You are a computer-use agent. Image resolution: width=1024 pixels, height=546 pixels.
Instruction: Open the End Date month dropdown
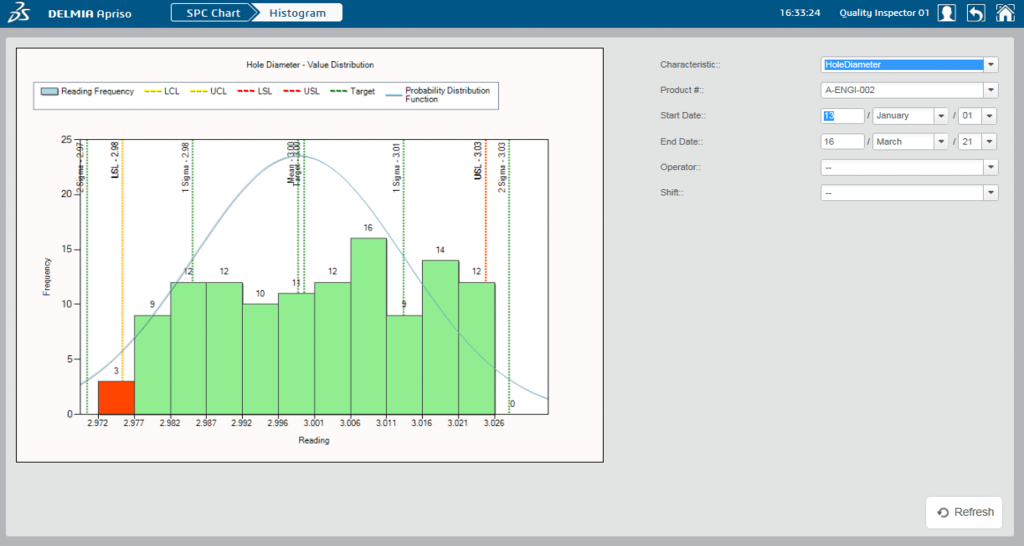tap(940, 142)
